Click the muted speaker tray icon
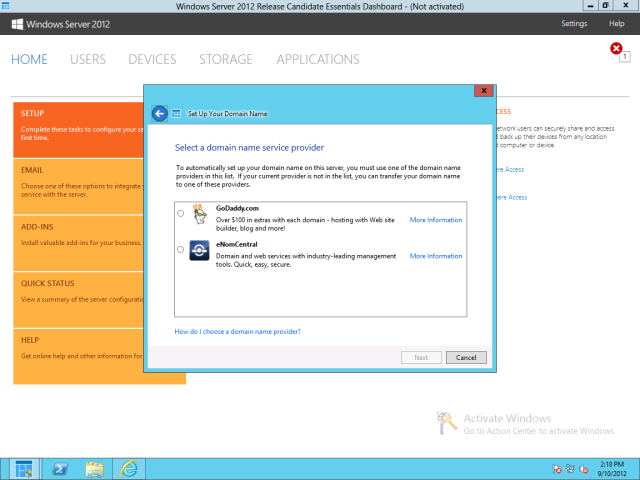The width and height of the screenshot is (640, 480). click(x=584, y=469)
